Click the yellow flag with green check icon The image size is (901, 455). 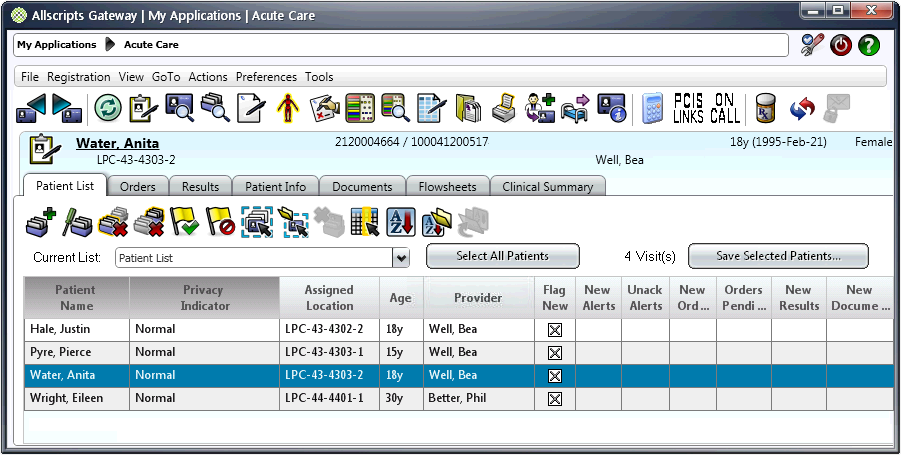point(184,222)
